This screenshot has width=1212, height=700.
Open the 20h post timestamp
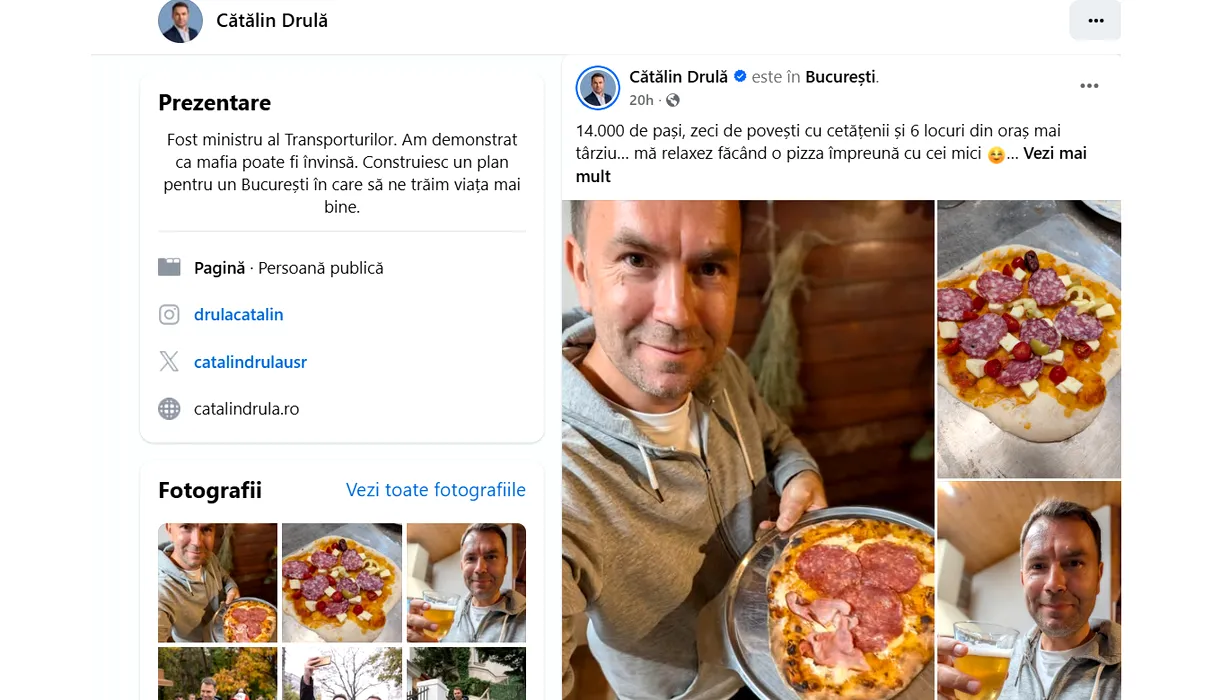641,100
